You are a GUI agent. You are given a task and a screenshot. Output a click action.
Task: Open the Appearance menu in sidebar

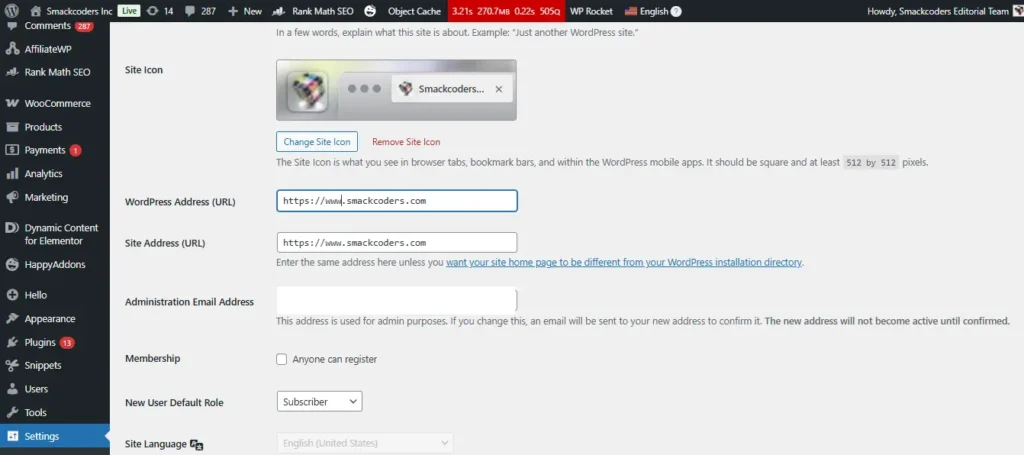click(x=49, y=319)
